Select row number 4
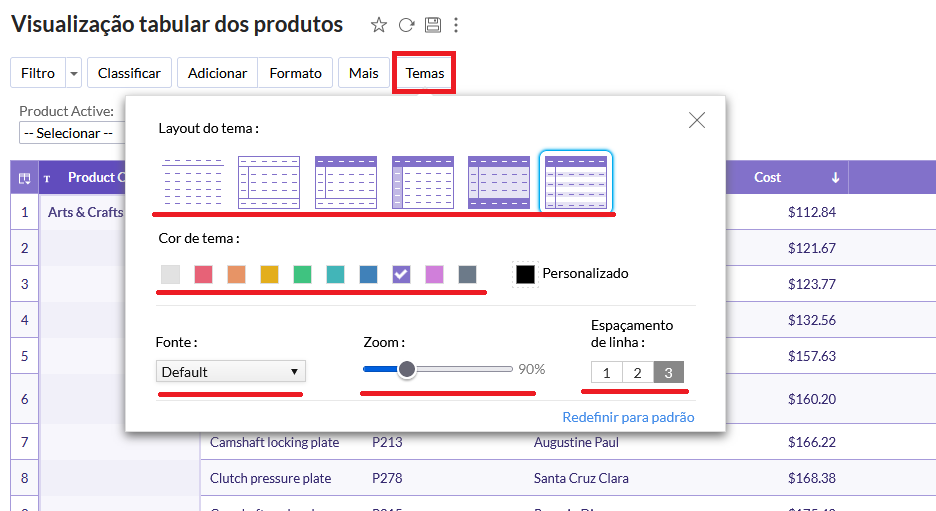This screenshot has width=936, height=511. click(x=24, y=320)
